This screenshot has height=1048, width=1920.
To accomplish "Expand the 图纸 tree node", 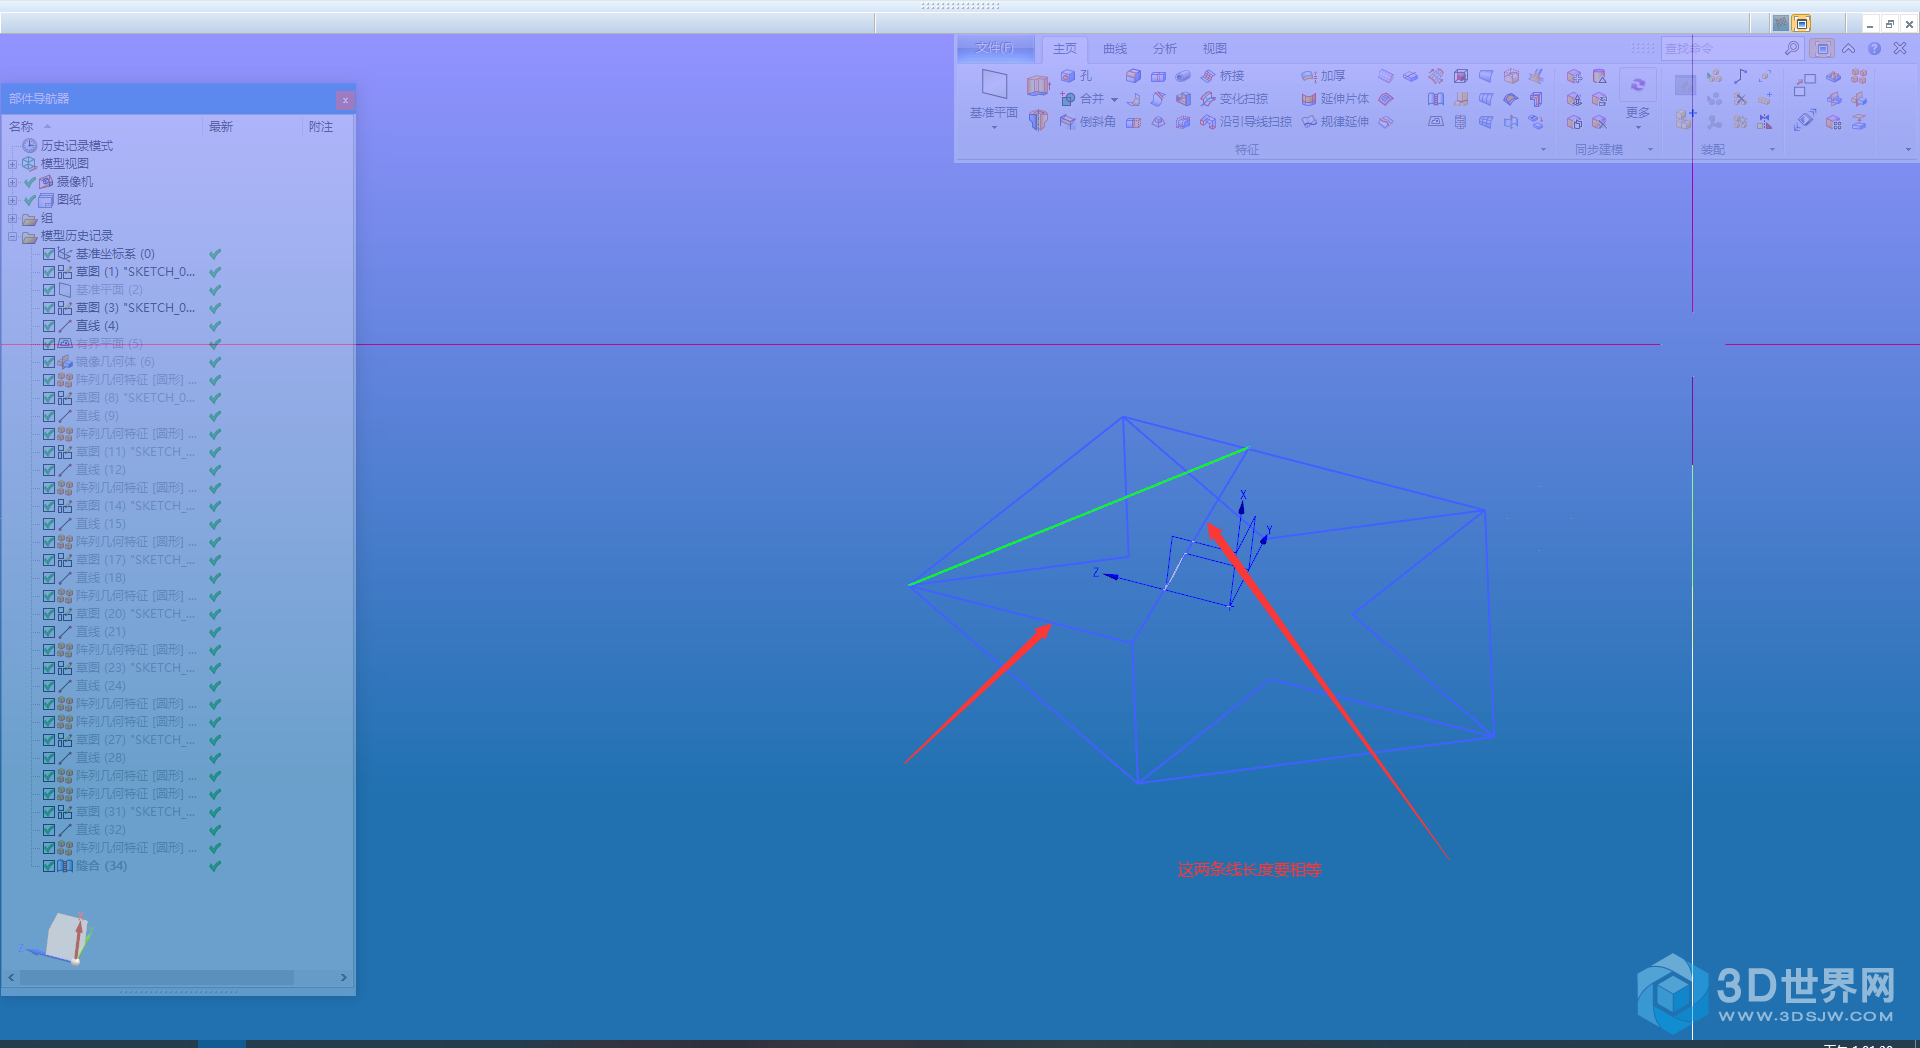I will (12, 200).
